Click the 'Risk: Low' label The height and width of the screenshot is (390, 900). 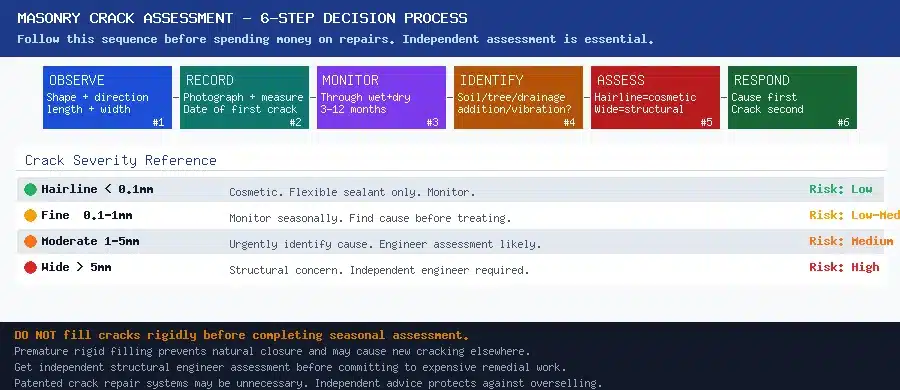(x=841, y=189)
